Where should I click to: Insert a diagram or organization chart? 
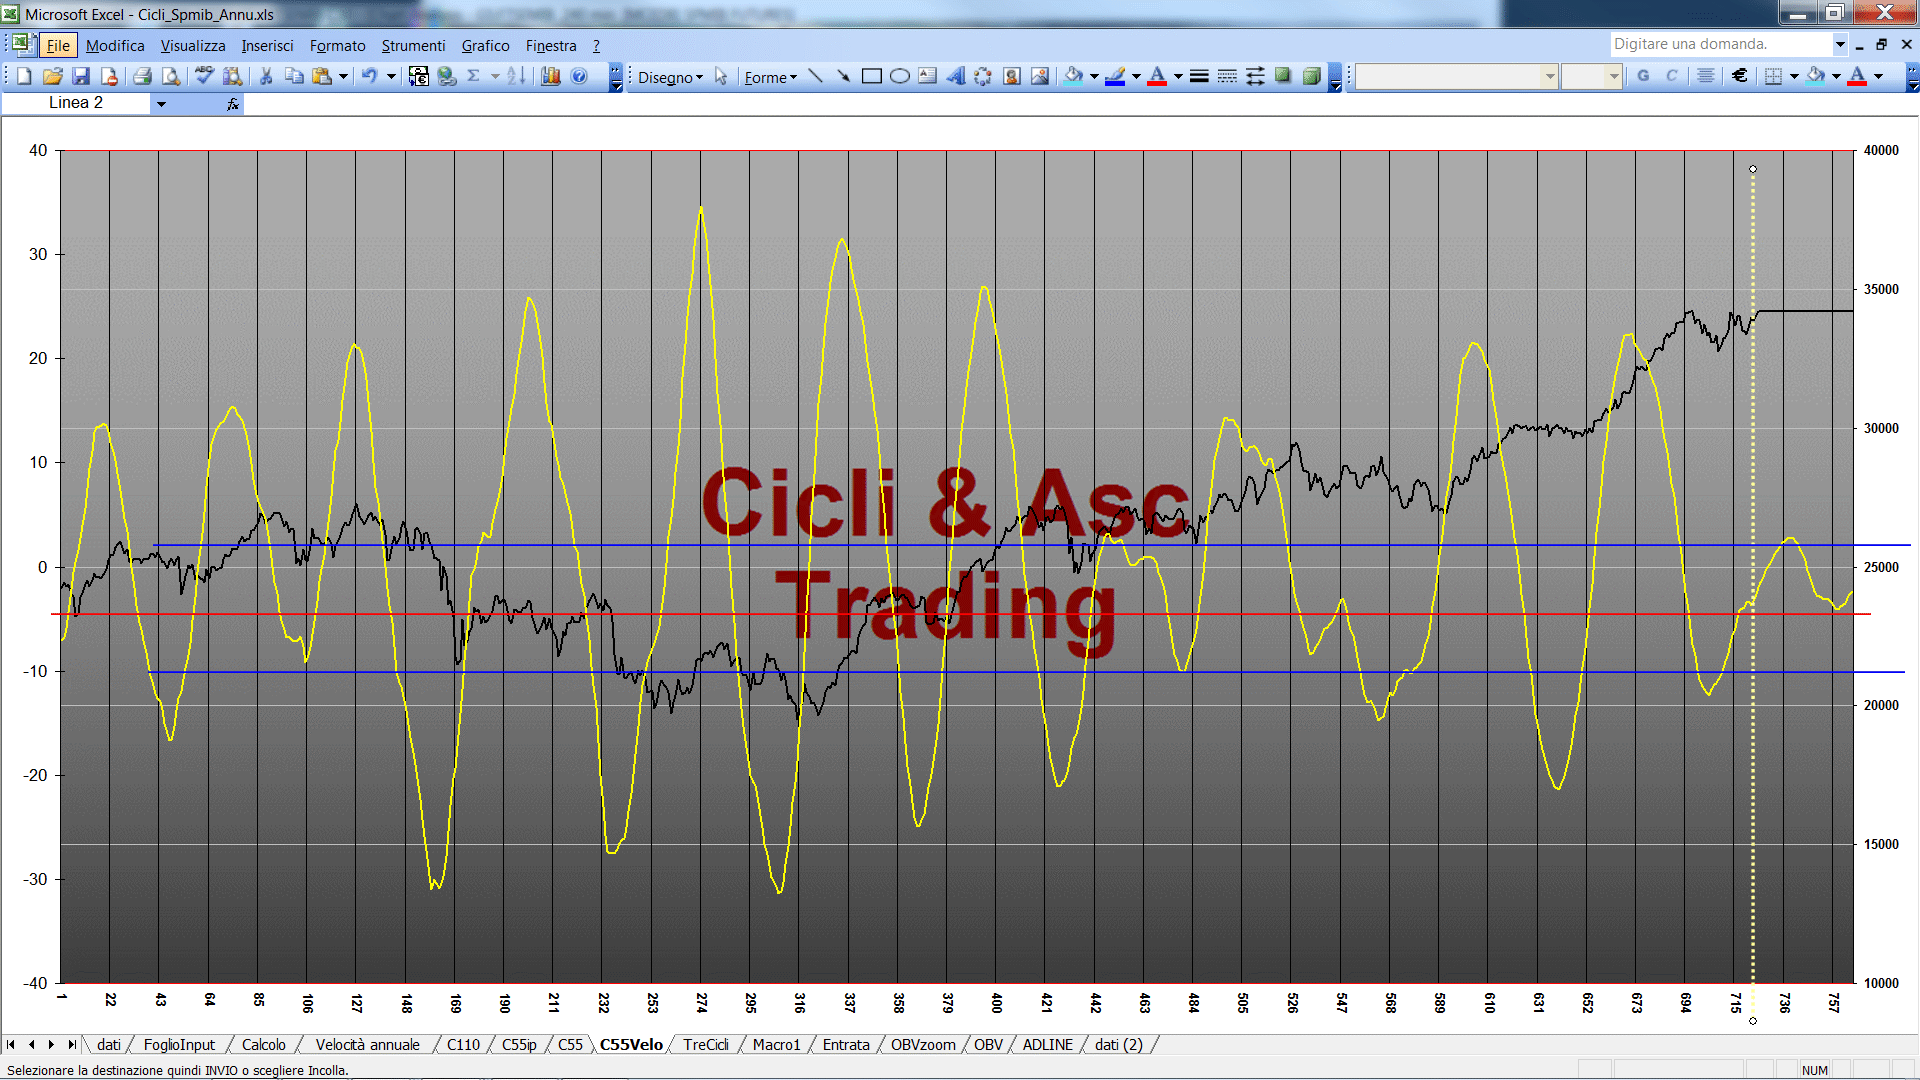[984, 76]
